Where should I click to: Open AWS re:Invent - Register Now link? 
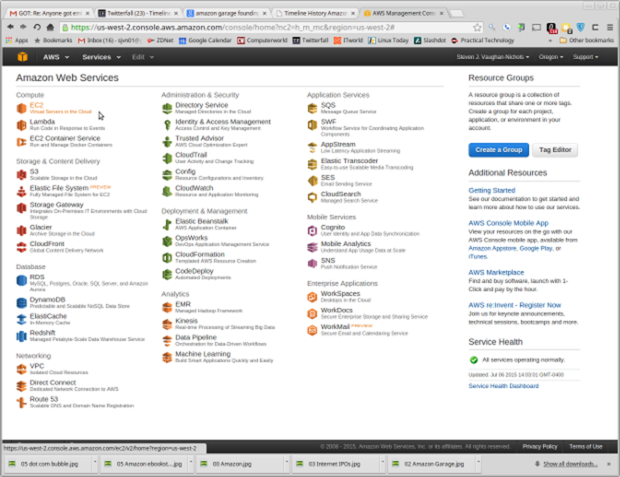[x=514, y=305]
